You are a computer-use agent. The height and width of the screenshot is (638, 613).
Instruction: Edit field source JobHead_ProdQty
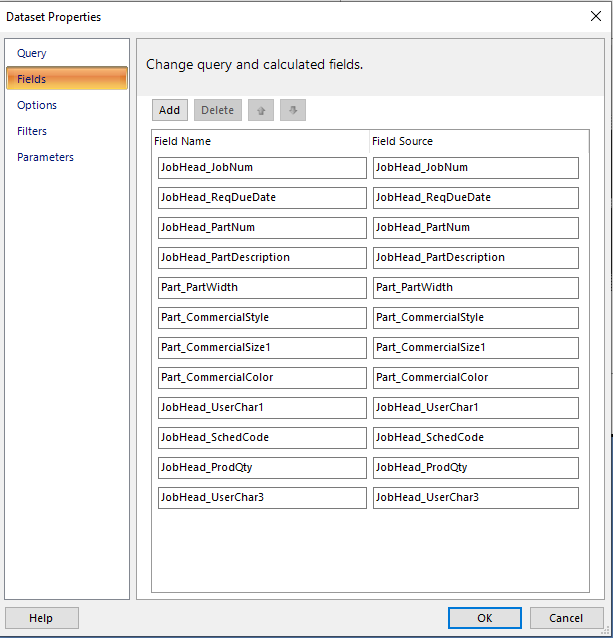(x=476, y=468)
